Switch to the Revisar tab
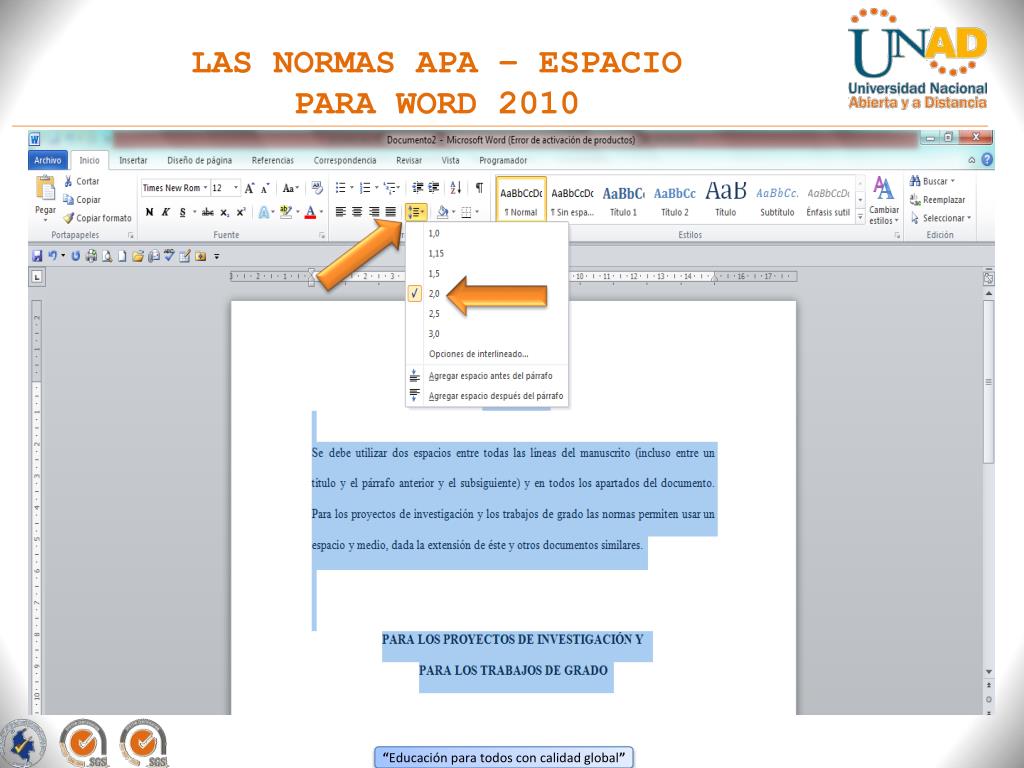The width and height of the screenshot is (1024, 768). click(409, 160)
